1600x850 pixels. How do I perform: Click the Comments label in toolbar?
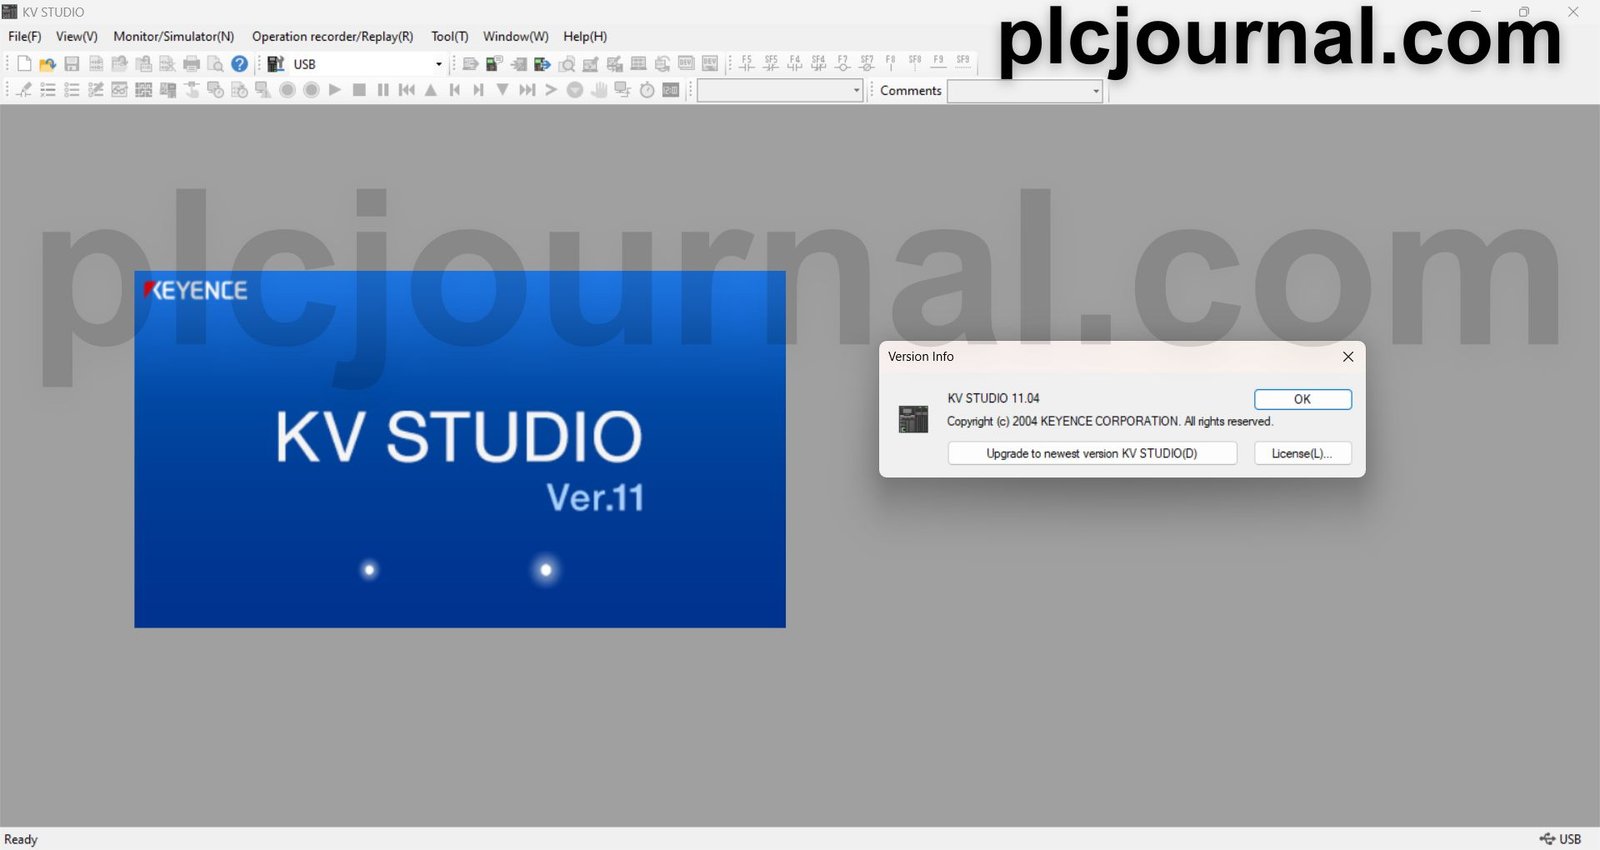(911, 91)
